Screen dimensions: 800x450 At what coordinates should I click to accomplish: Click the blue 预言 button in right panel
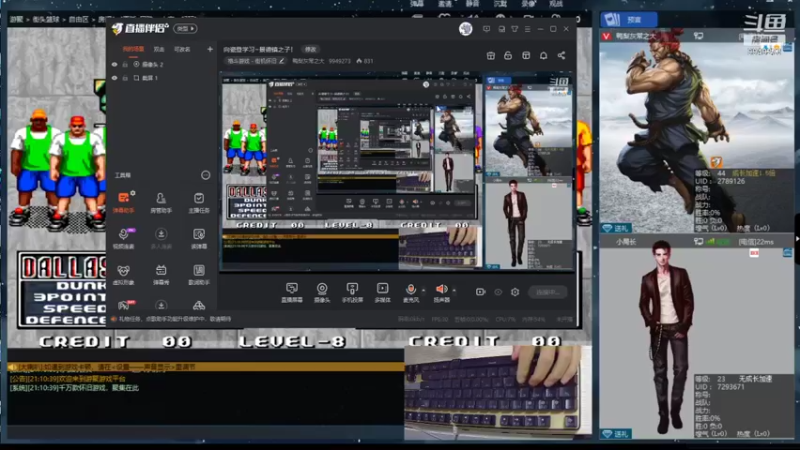click(629, 20)
